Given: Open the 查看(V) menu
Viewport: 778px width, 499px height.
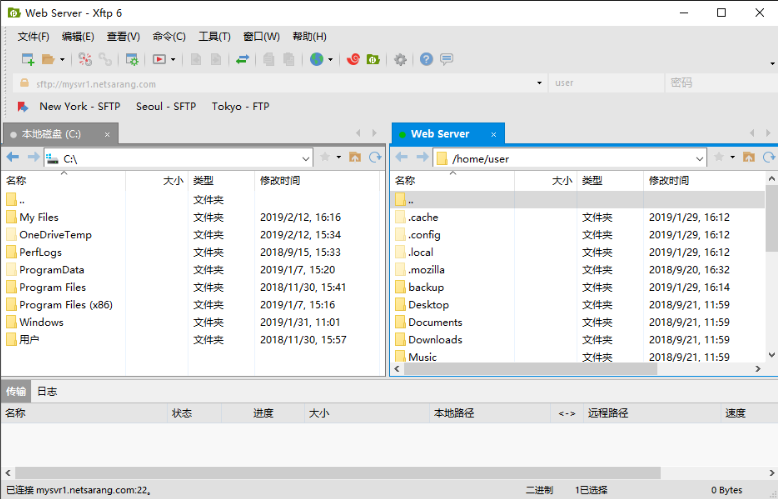Looking at the screenshot, I should coord(123,37).
